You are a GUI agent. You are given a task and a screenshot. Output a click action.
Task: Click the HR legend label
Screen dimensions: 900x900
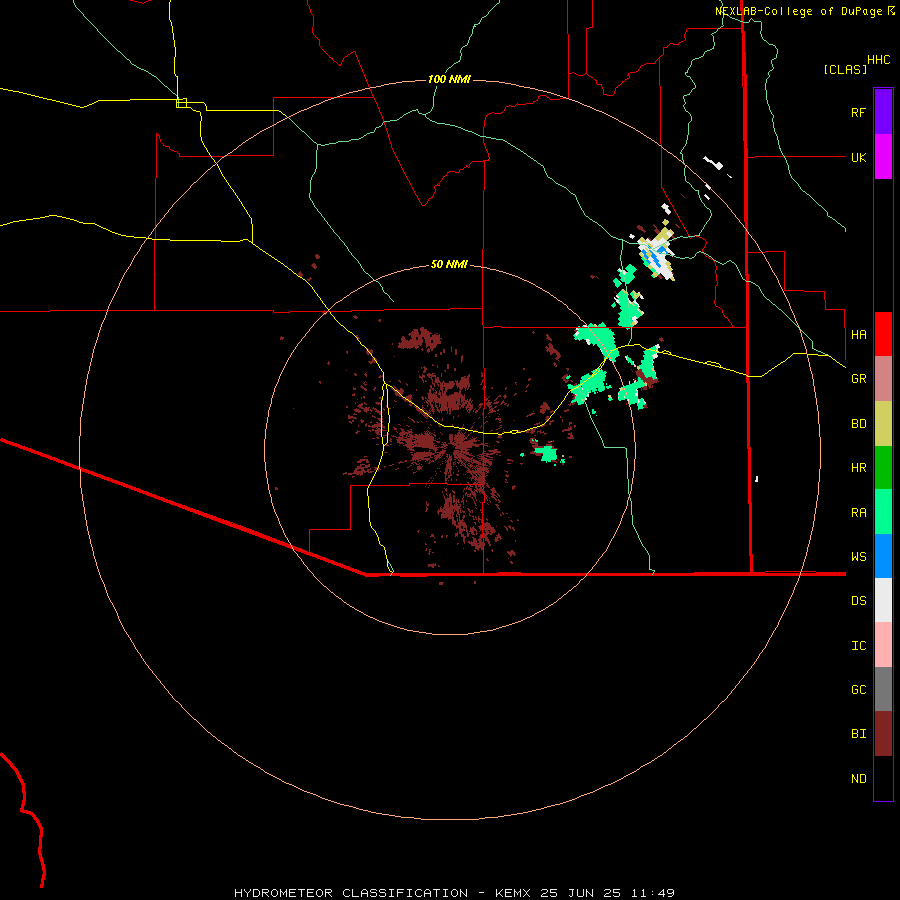[858, 468]
